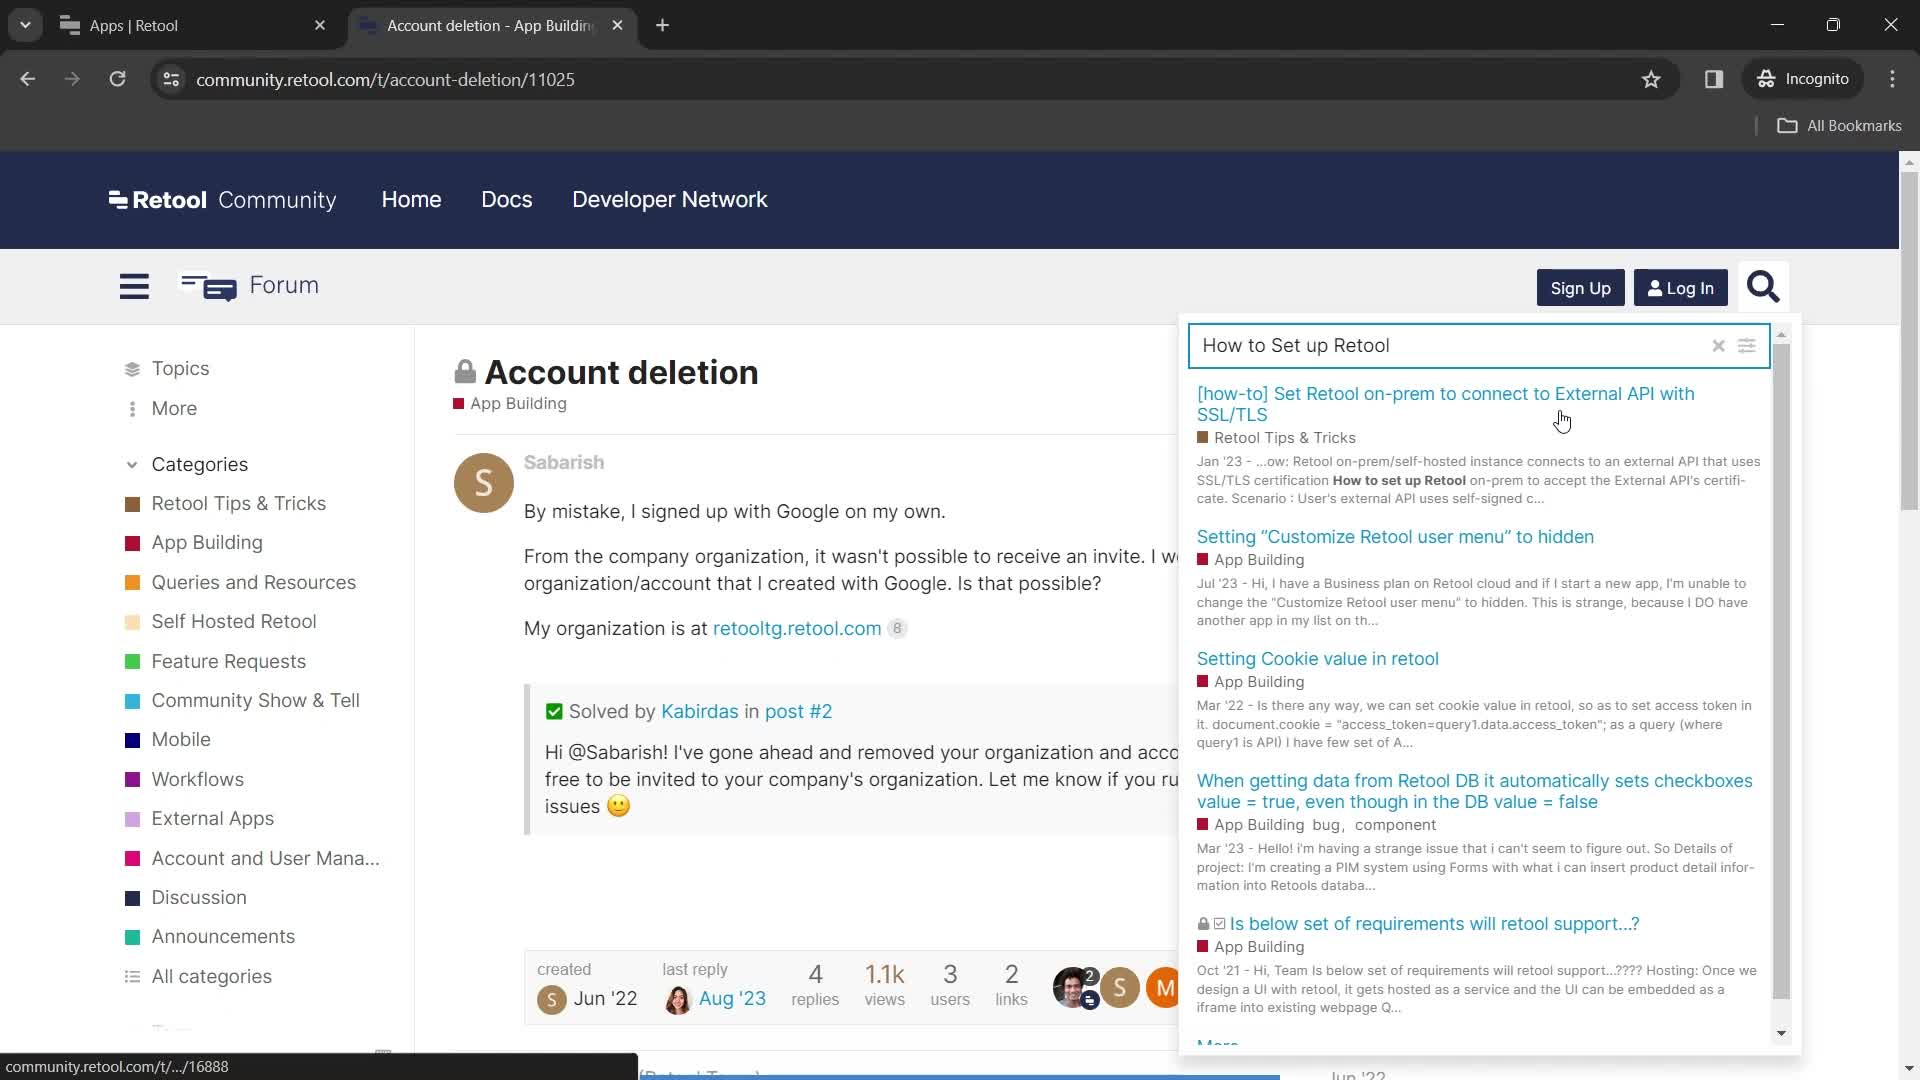Click the search results panel scrollbar
This screenshot has width=1920, height=1080.
(1781, 670)
